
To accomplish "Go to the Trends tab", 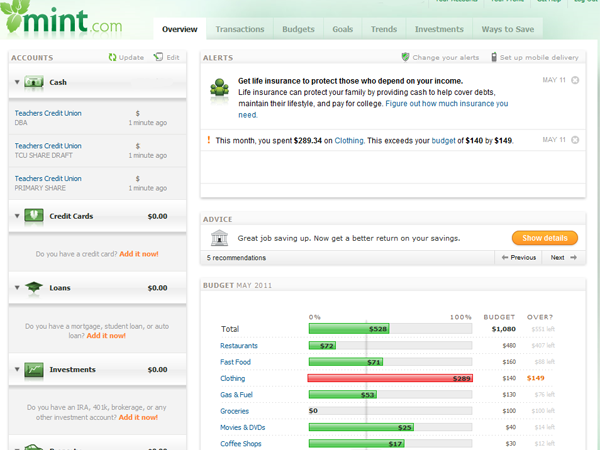I will click(x=384, y=29).
